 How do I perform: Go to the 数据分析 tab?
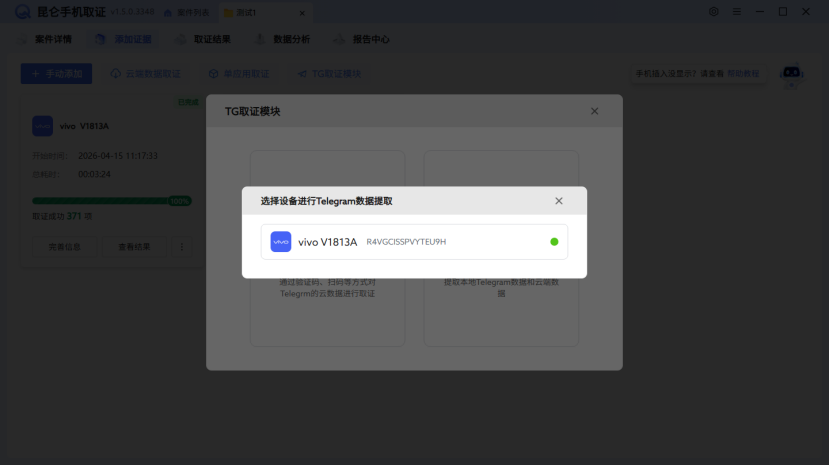tap(283, 39)
